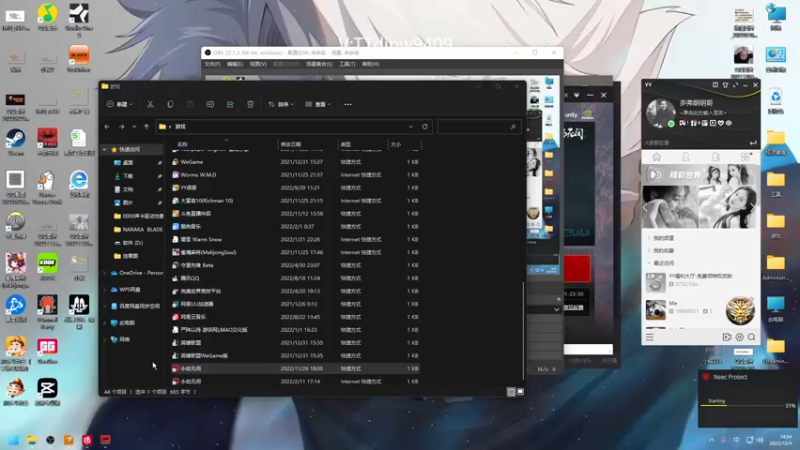Open the YY search magnifier icon at bottom
The image size is (800, 450).
[752, 337]
